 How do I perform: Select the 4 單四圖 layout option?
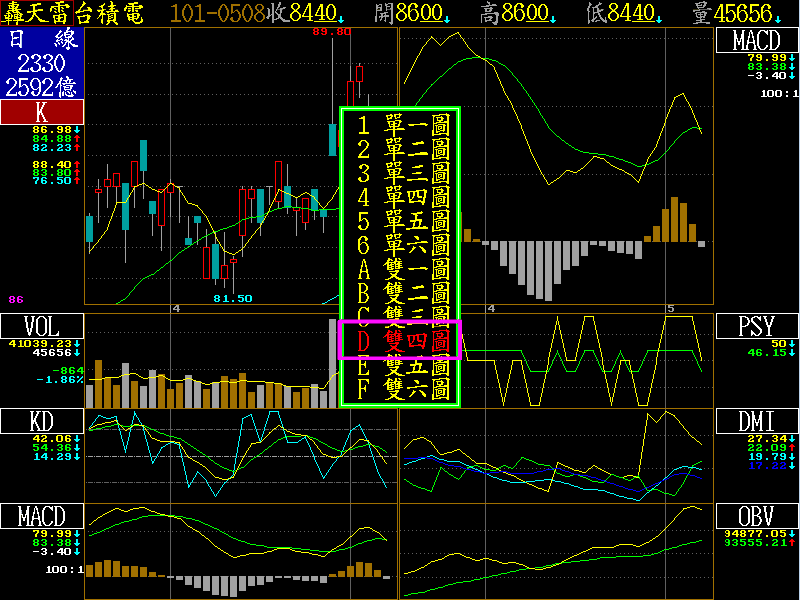[x=400, y=197]
